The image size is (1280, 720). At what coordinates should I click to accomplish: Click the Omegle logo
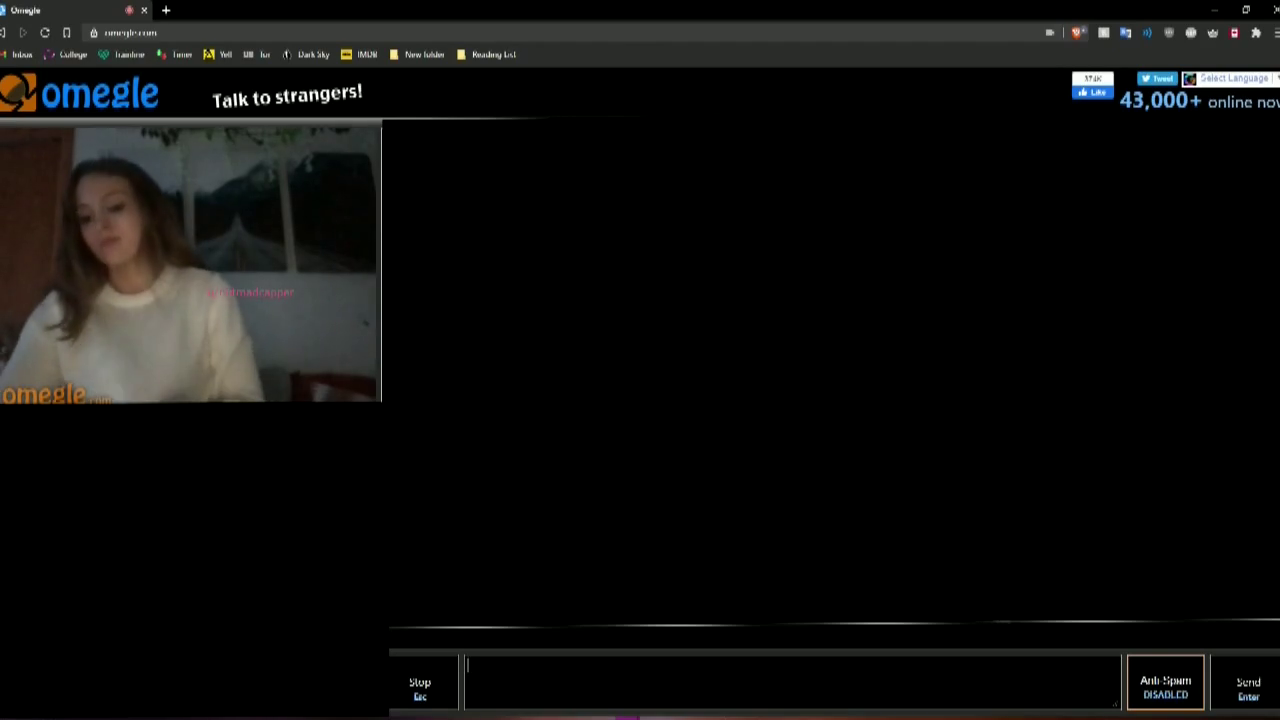click(x=78, y=92)
